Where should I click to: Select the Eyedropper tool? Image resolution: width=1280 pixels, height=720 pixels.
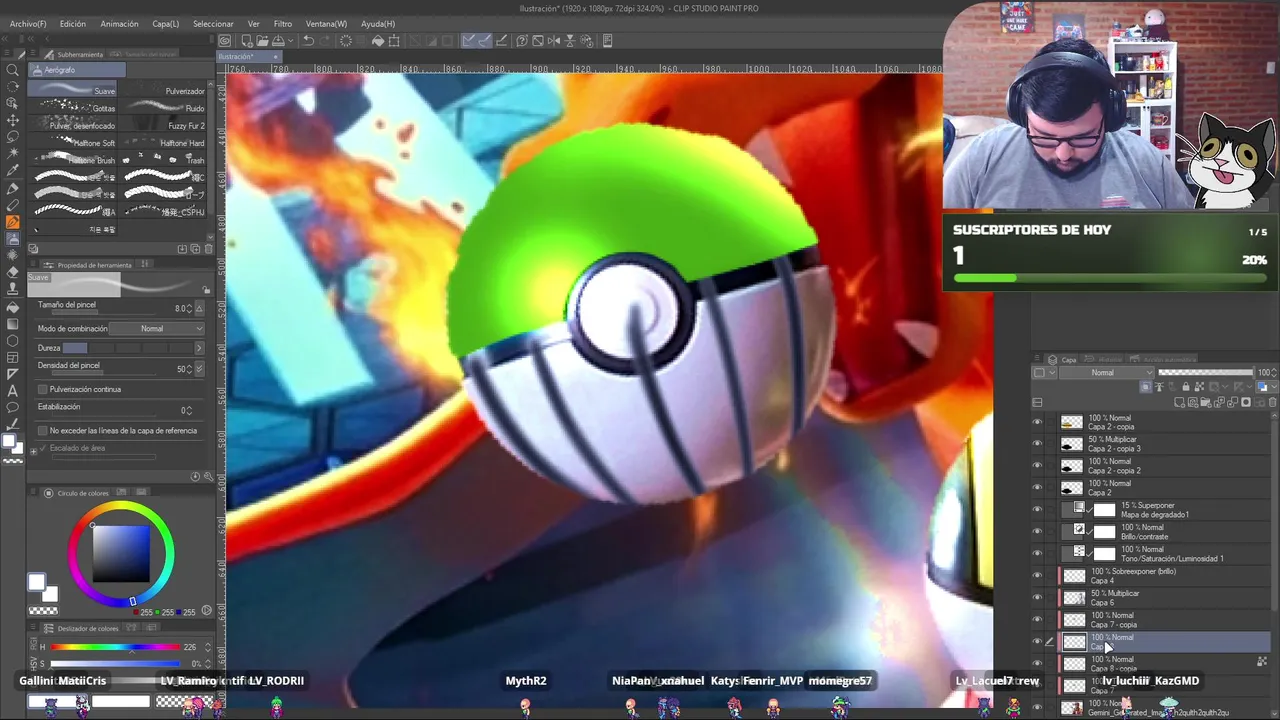pos(13,171)
